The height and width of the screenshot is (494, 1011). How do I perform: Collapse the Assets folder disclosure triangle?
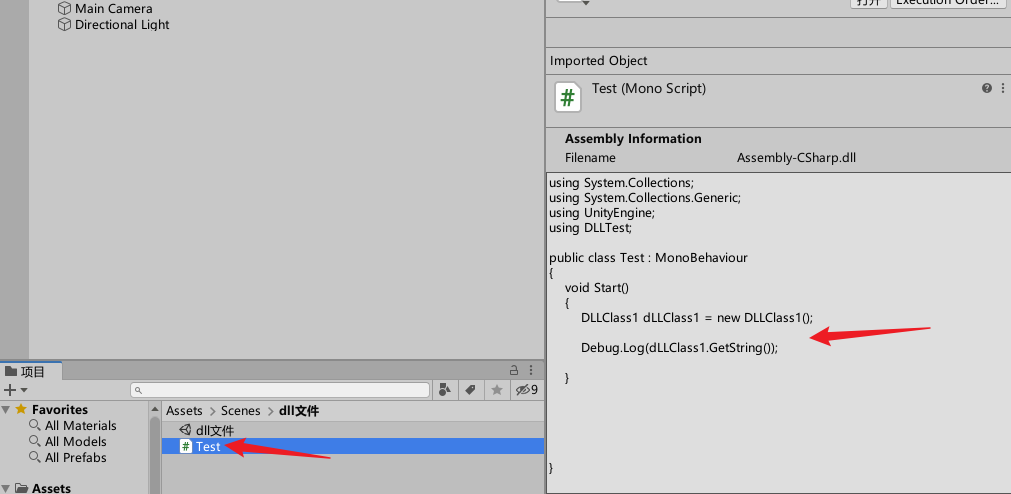click(6, 488)
